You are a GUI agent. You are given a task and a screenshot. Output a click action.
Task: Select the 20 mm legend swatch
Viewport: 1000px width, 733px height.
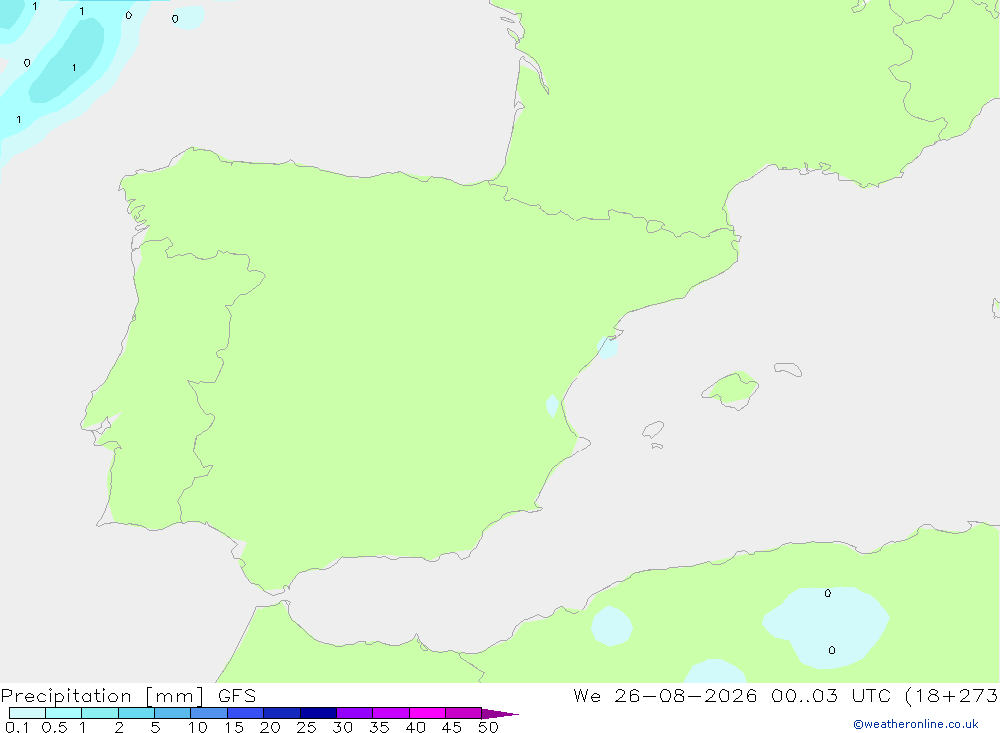(281, 713)
